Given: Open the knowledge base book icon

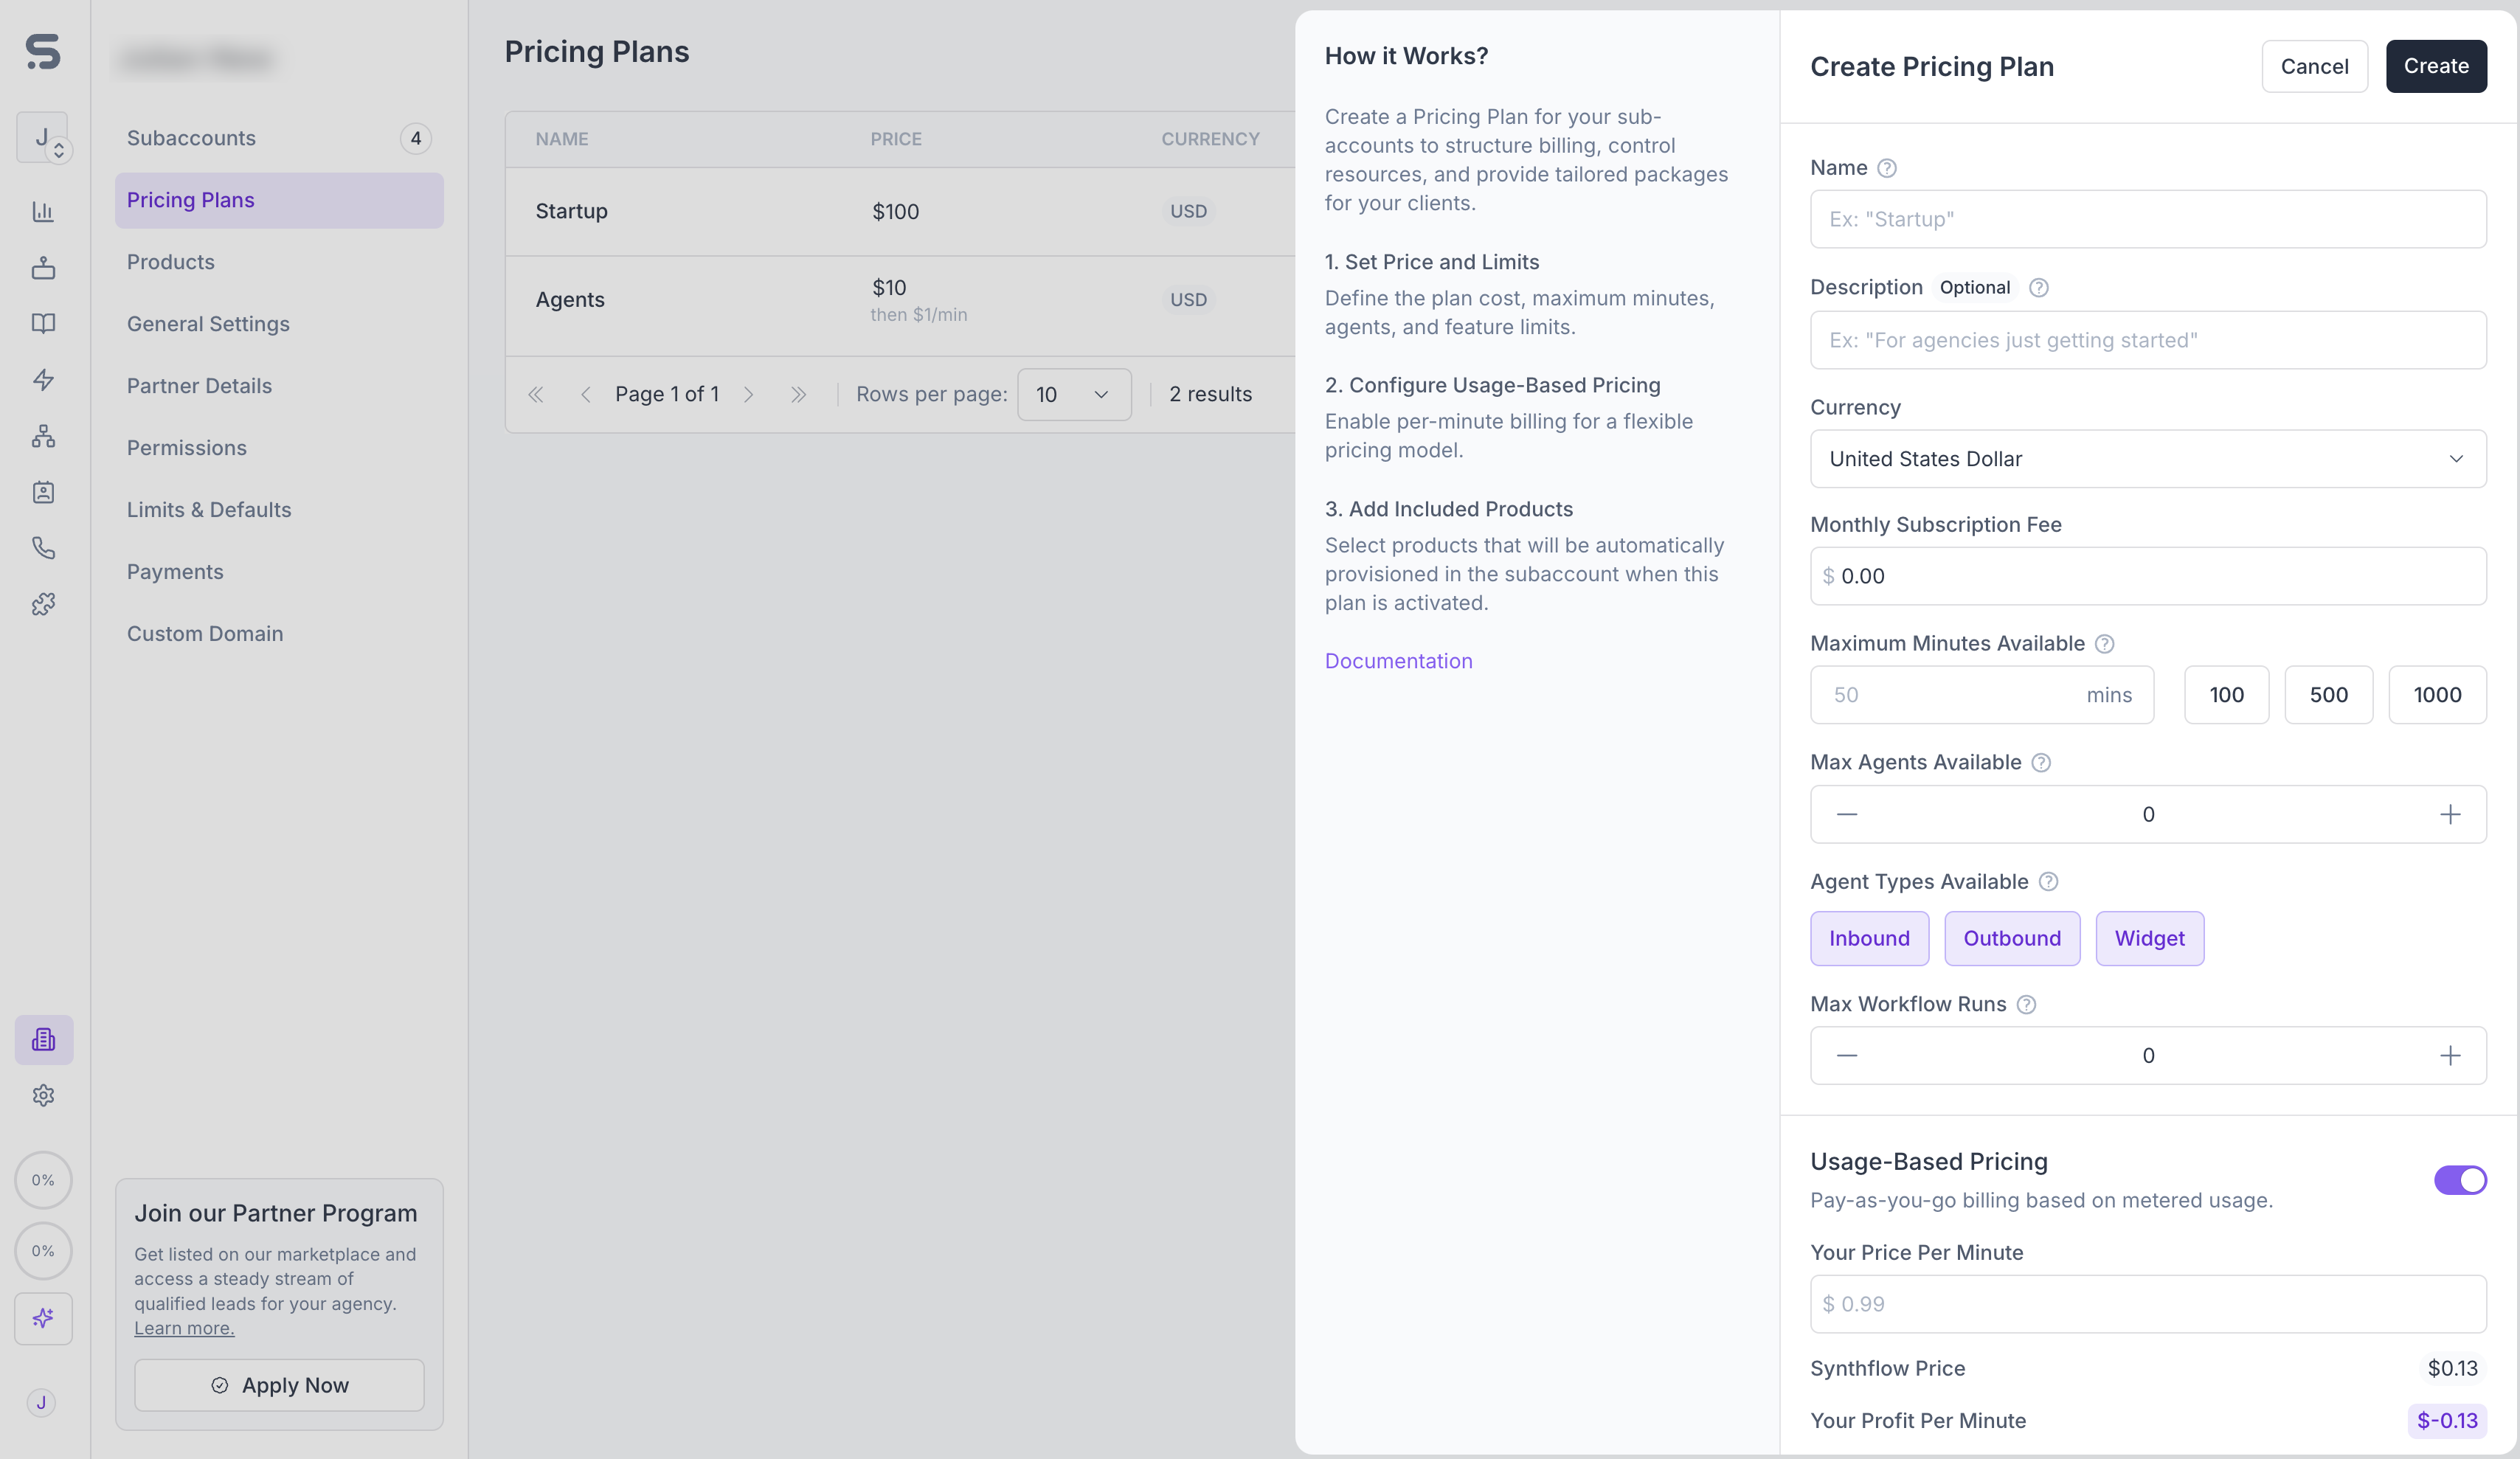Looking at the screenshot, I should [x=43, y=323].
